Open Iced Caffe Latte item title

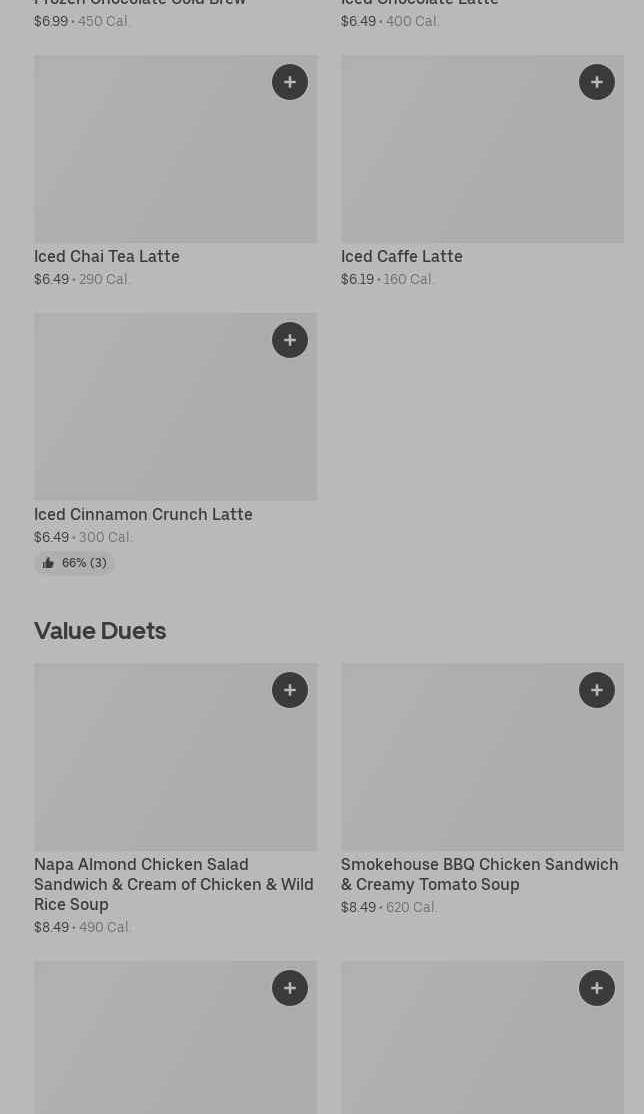coord(402,256)
